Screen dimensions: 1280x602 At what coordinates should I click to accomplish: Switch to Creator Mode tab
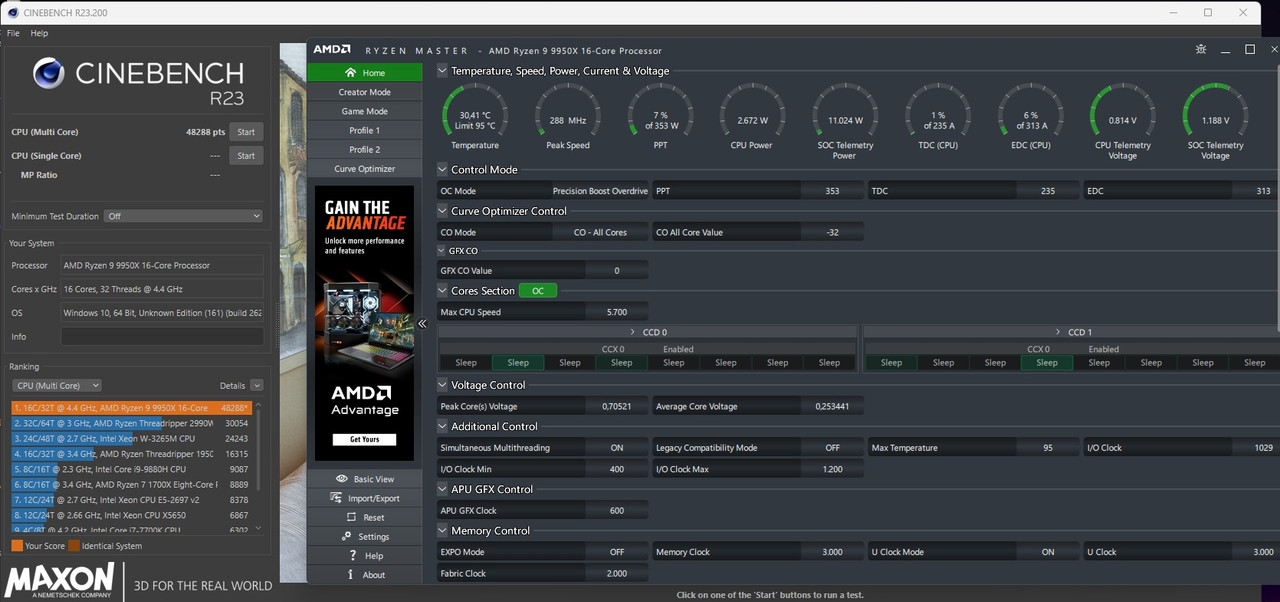[x=365, y=92]
